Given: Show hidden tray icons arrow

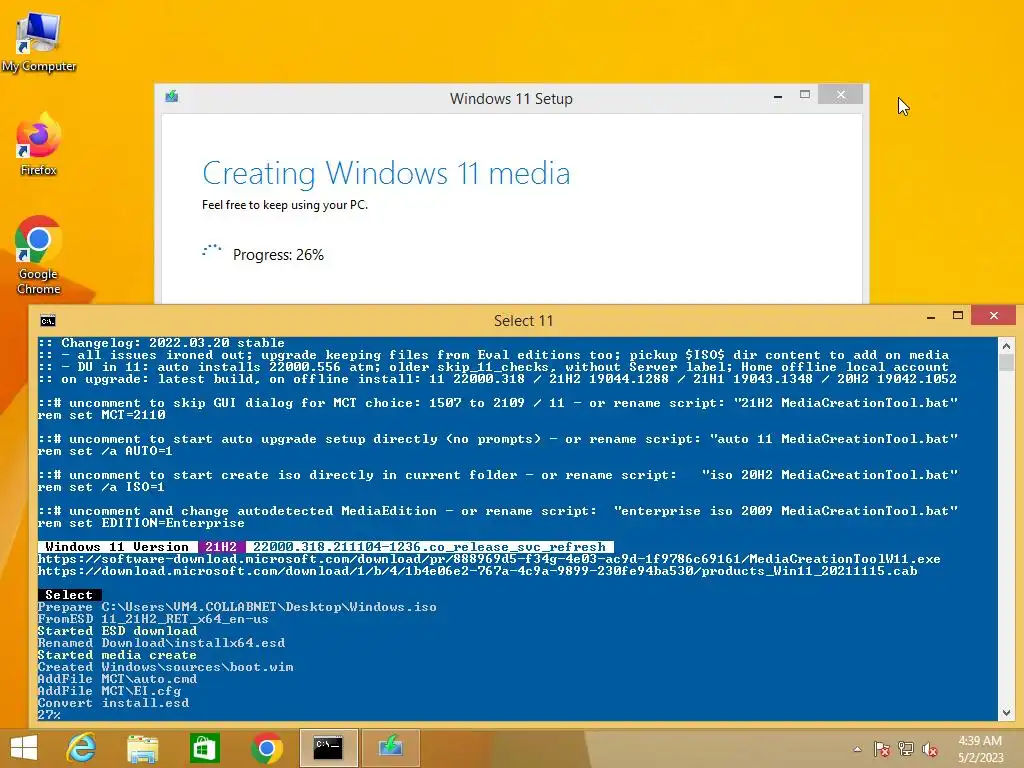Looking at the screenshot, I should click(x=857, y=749).
